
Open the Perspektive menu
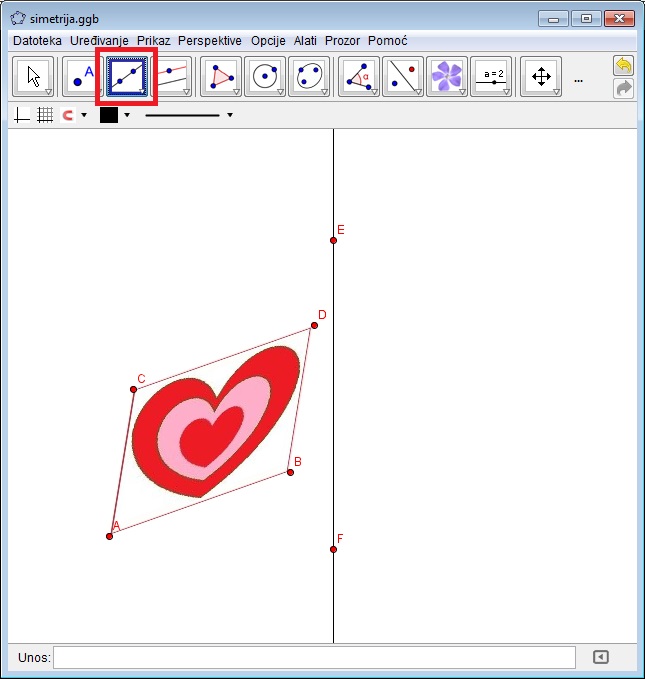(x=210, y=41)
